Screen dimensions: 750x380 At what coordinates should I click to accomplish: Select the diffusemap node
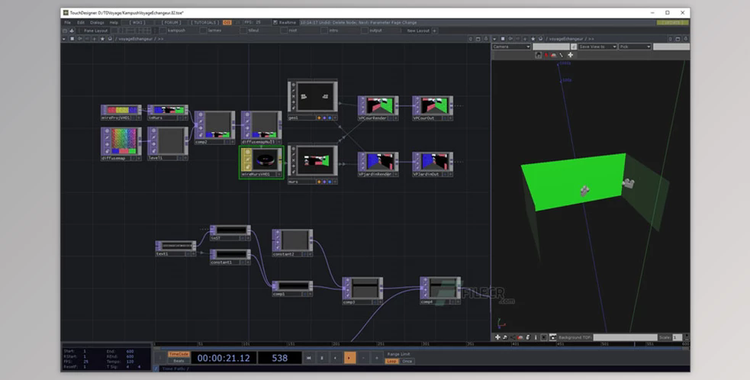[121, 144]
